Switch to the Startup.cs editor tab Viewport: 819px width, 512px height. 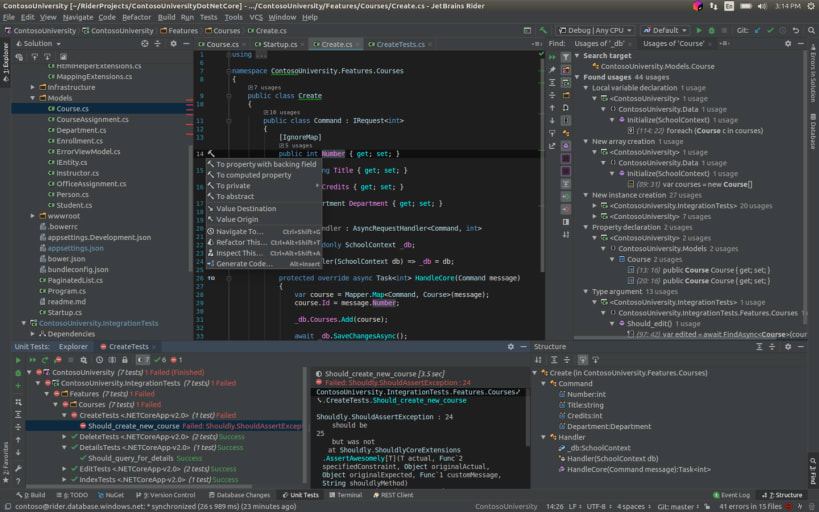pyautogui.click(x=279, y=44)
